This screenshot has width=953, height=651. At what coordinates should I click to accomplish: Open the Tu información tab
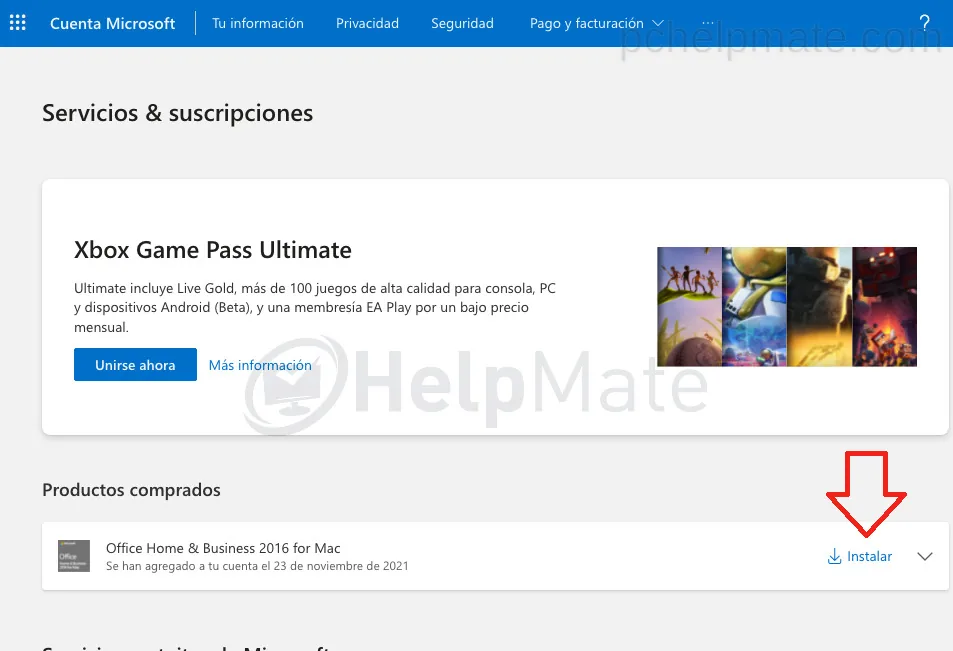258,23
